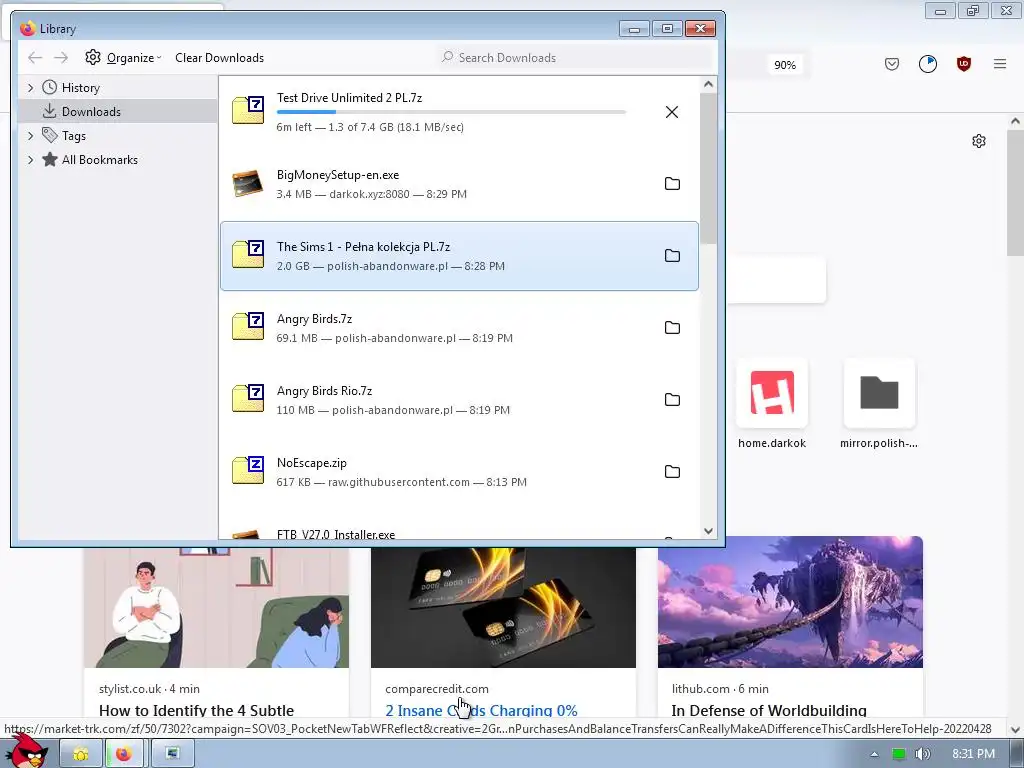Open the Firefox hamburger application menu
Image resolution: width=1024 pixels, height=768 pixels.
pos(1000,64)
